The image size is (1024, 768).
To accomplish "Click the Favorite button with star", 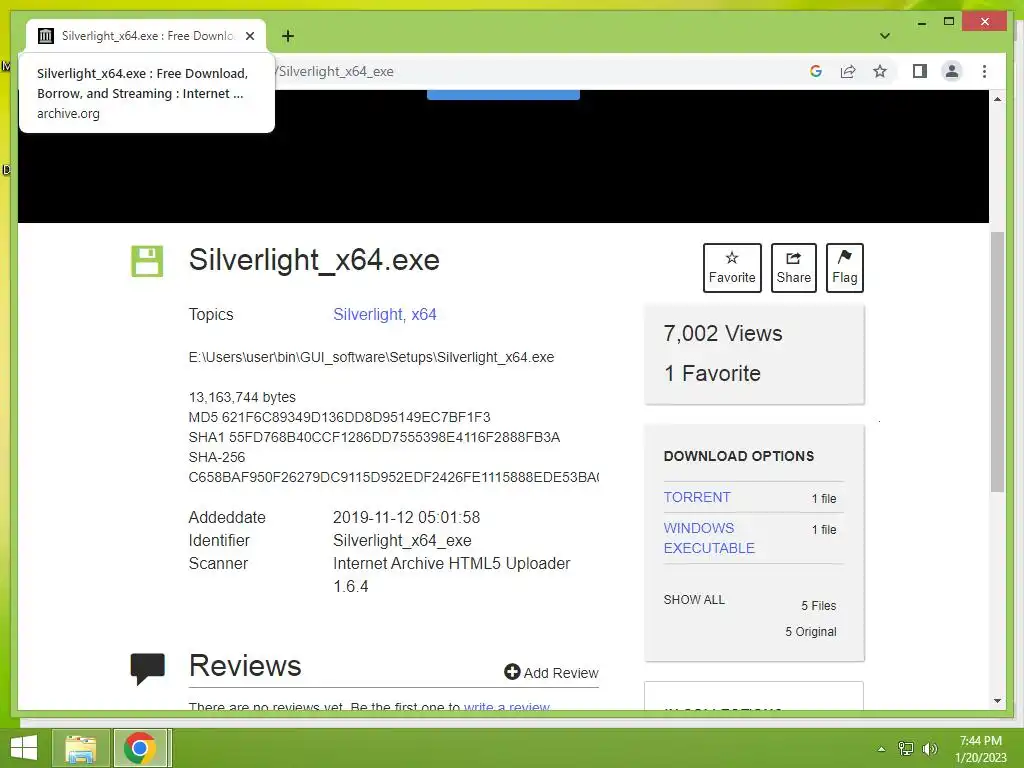I will (x=732, y=268).
